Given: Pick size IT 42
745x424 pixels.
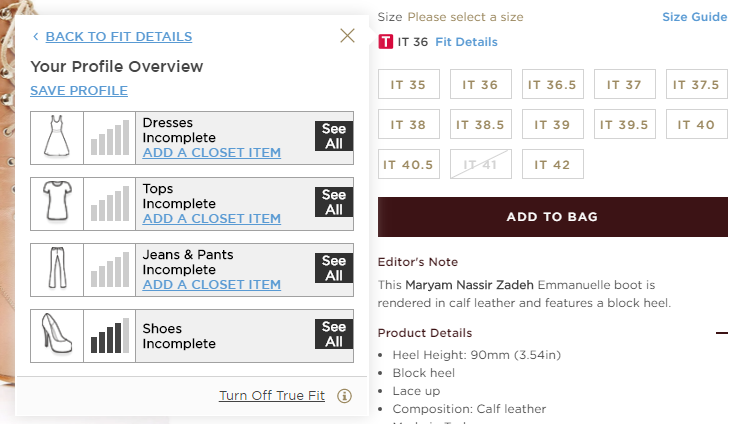Looking at the screenshot, I should [x=552, y=165].
